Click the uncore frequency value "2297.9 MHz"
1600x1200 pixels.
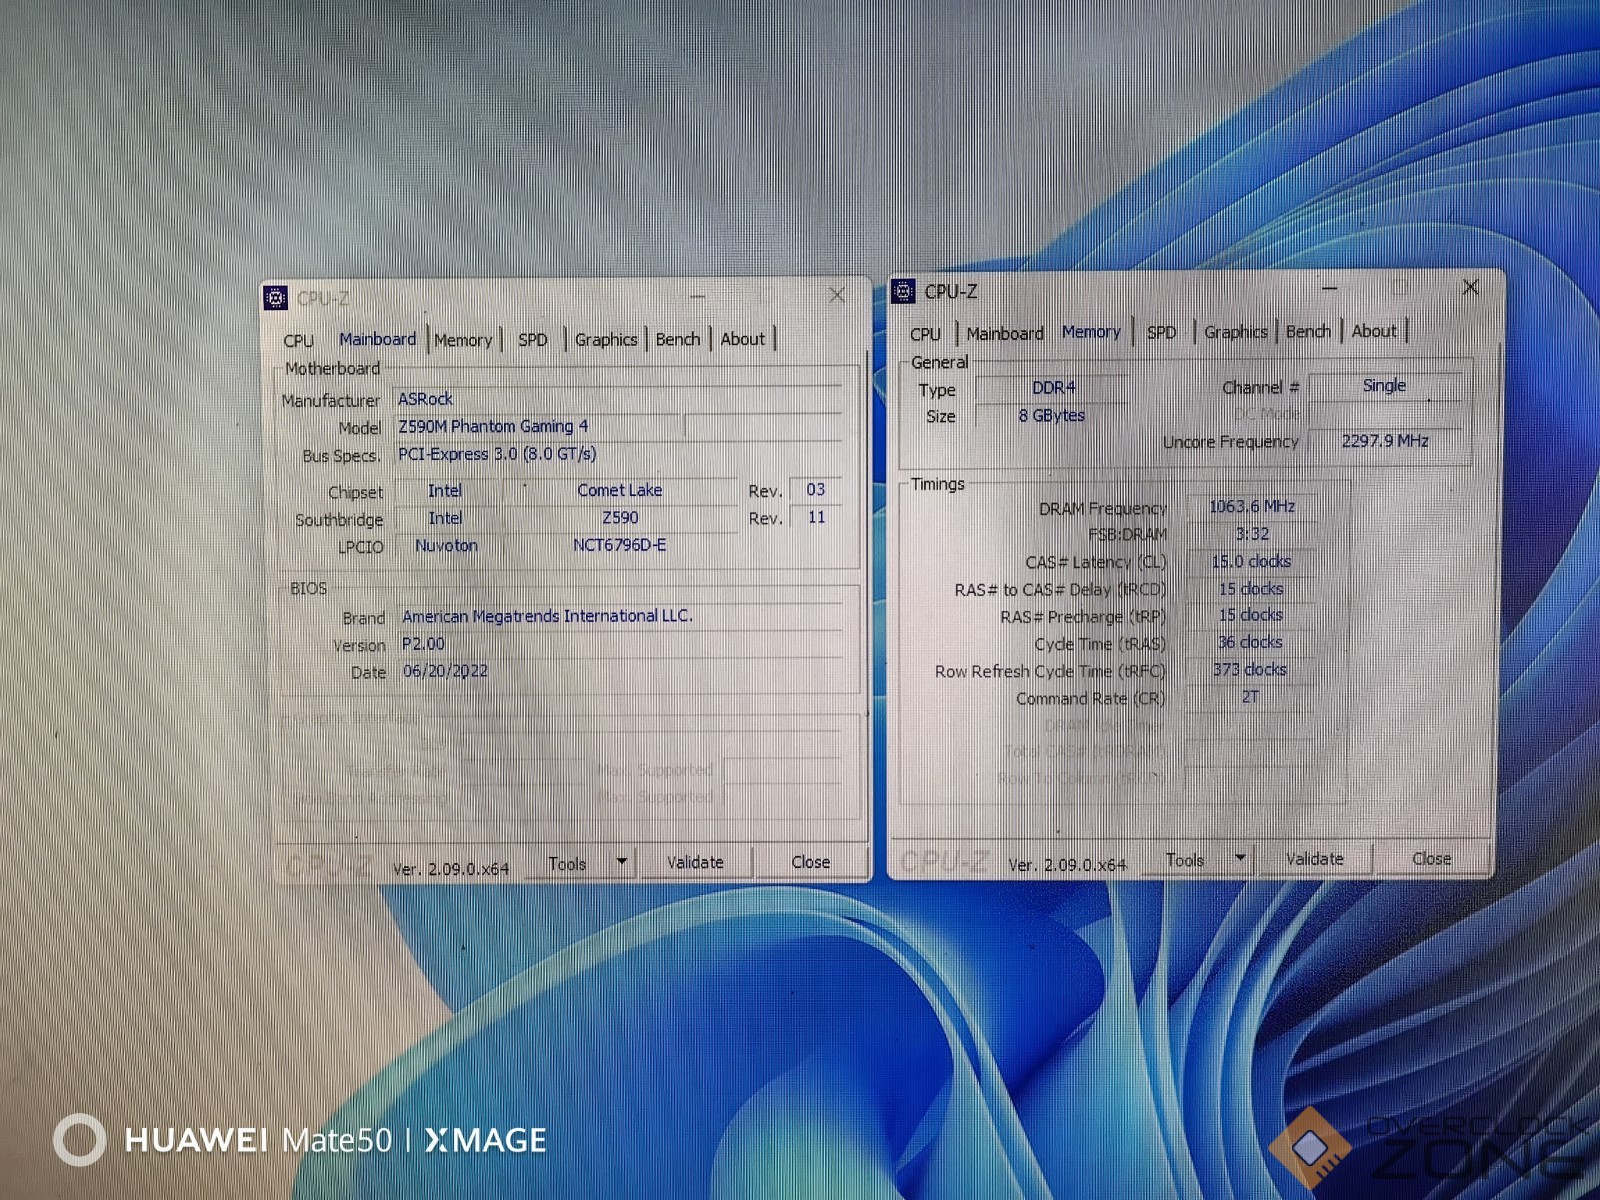point(1385,441)
